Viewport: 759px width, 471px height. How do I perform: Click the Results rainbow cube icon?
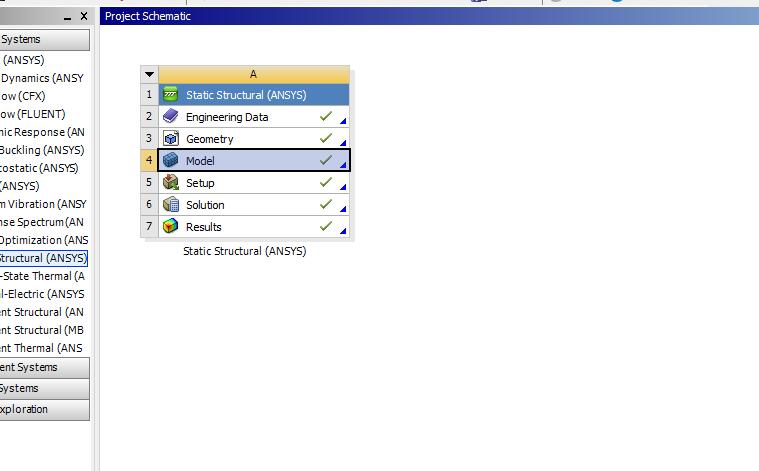[x=170, y=227]
